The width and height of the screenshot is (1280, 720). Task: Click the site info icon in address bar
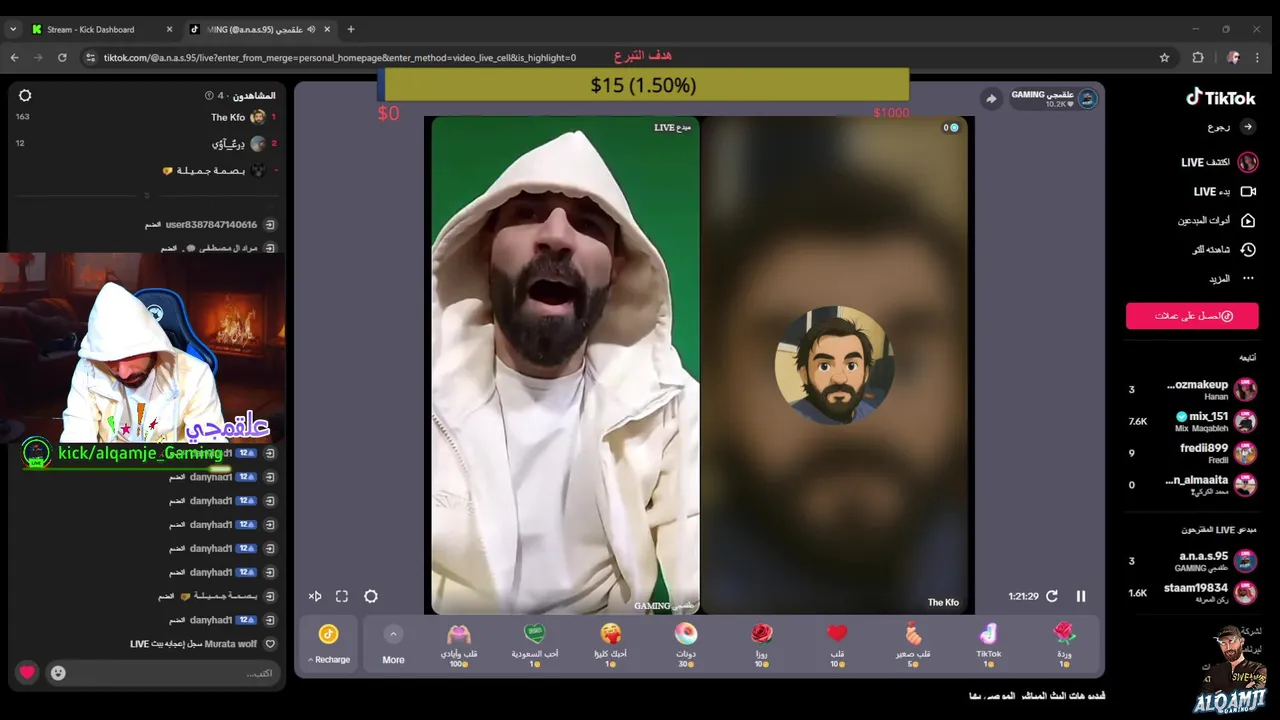(90, 58)
